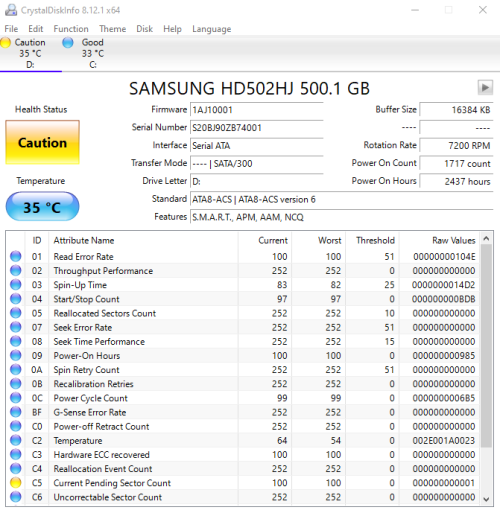Click the Standard field ATA8-ACS
Viewport: 500px width, 513px height.
(x=342, y=199)
